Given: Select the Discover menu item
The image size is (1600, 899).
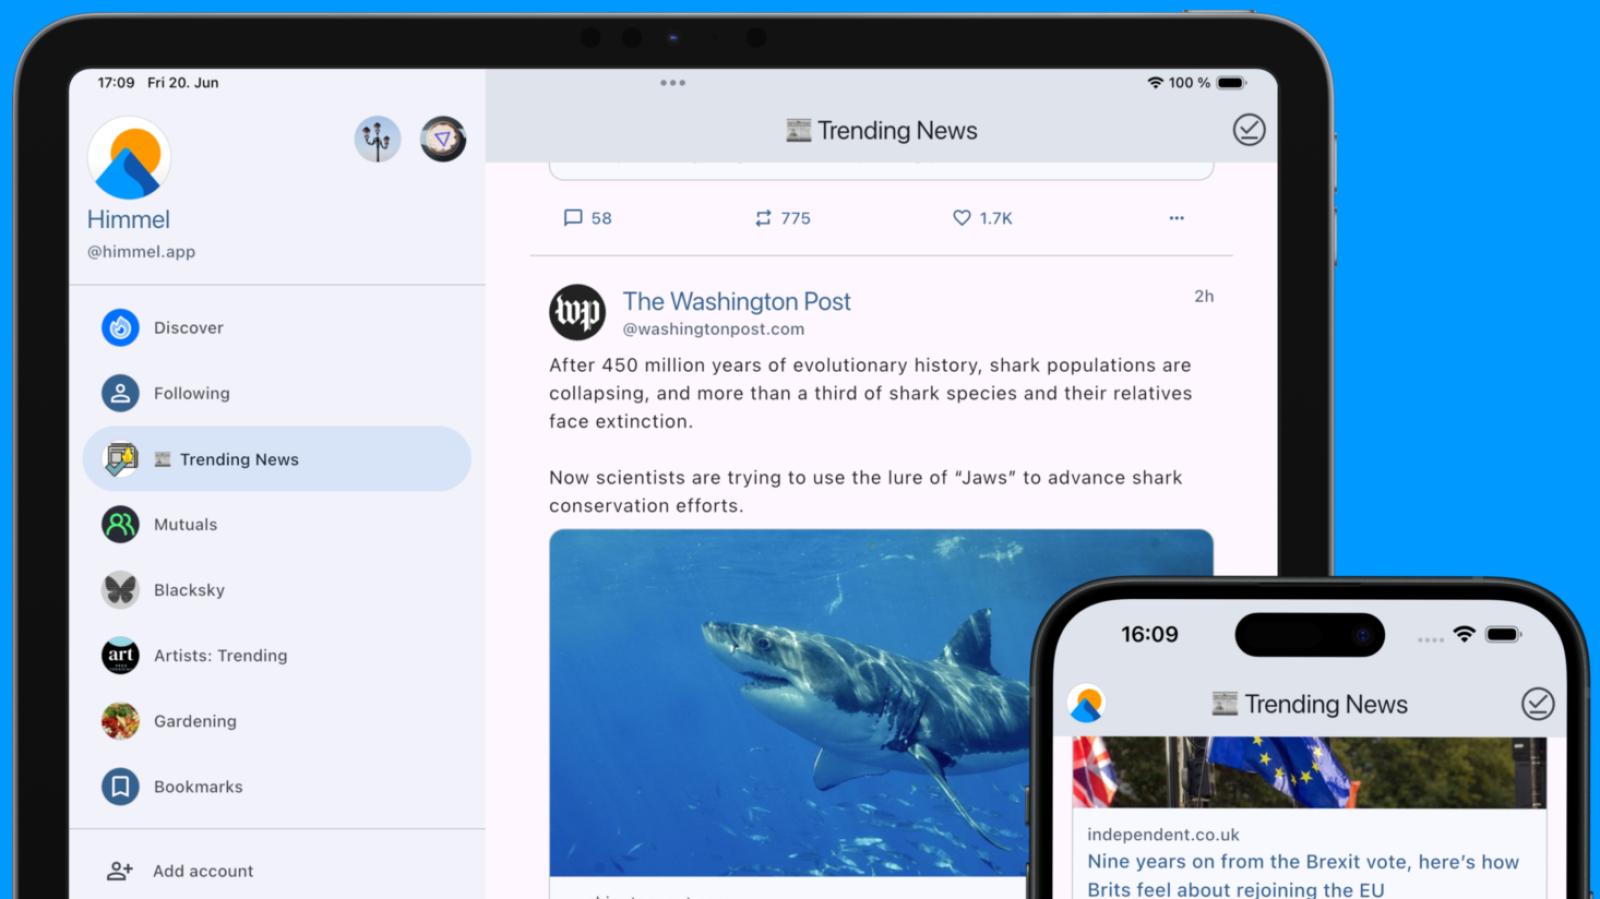Looking at the screenshot, I should (277, 328).
